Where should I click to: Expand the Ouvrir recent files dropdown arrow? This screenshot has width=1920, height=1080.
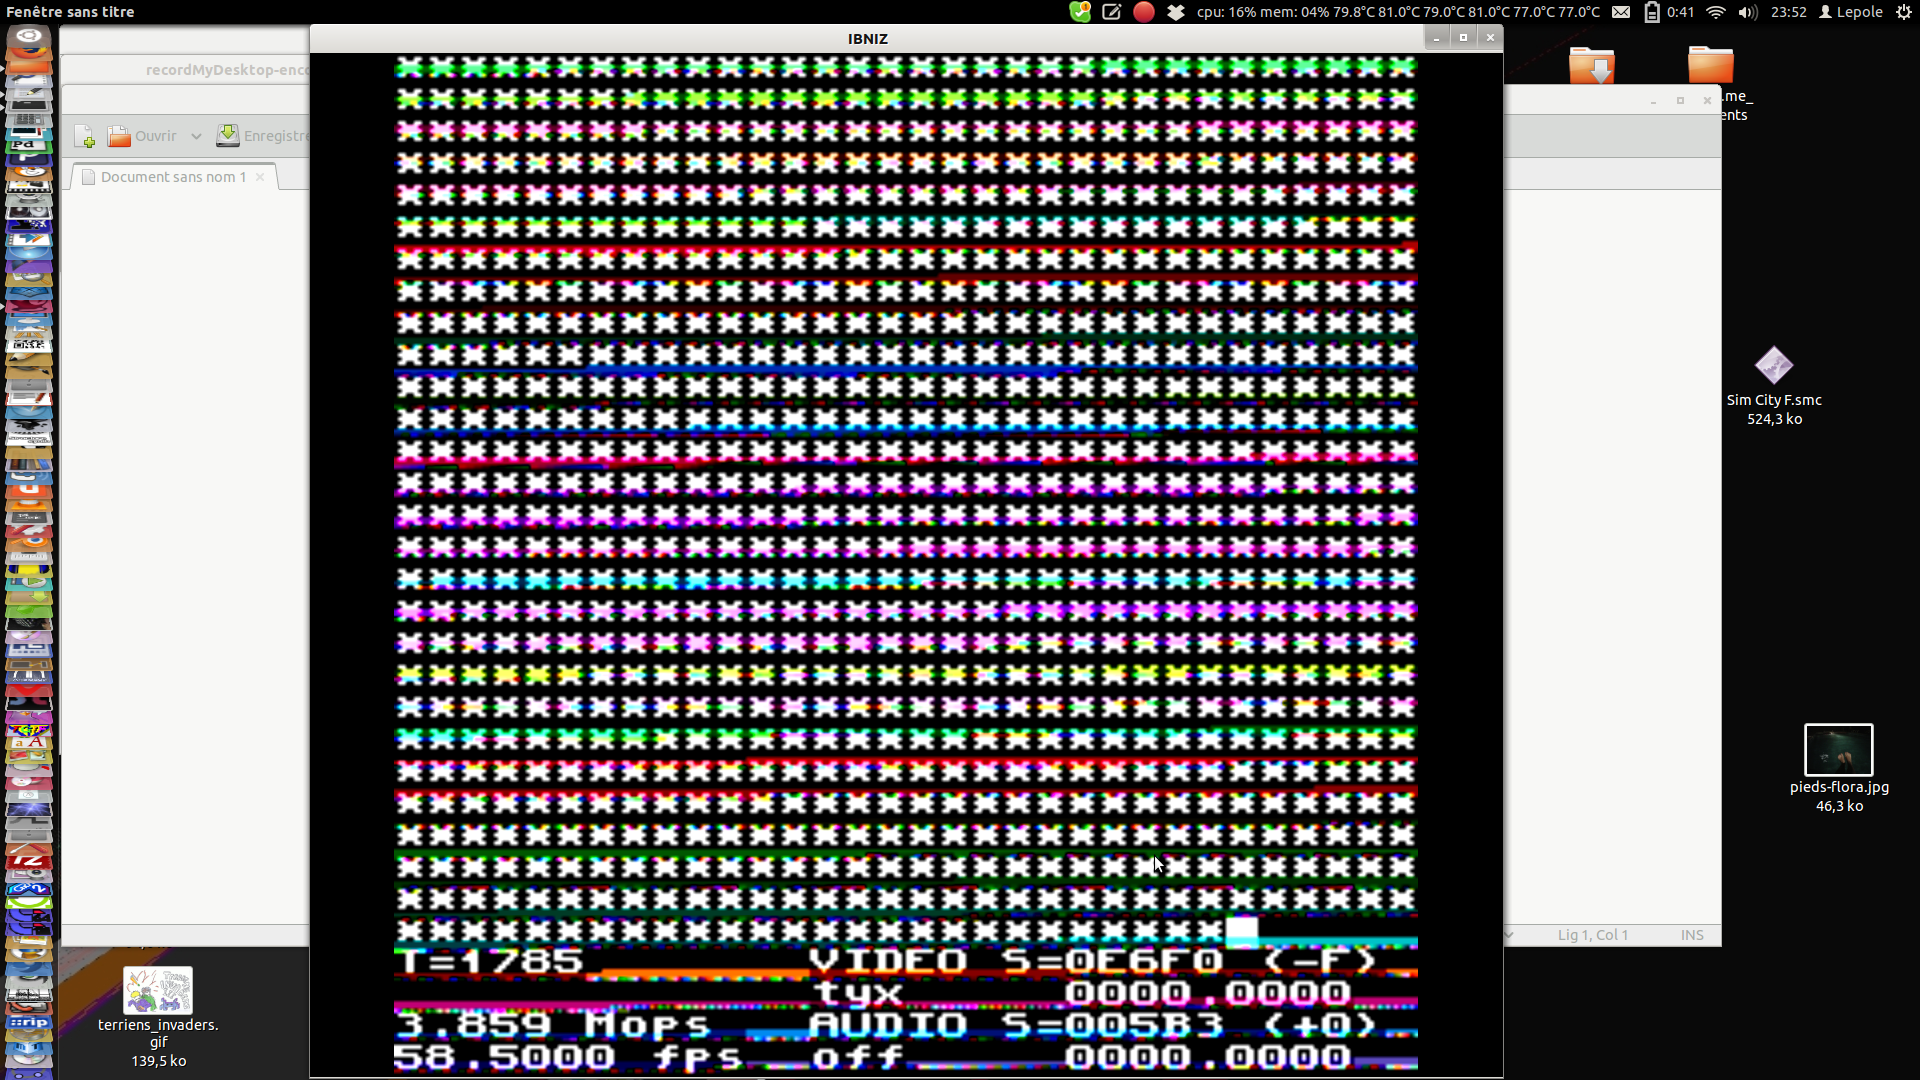pyautogui.click(x=196, y=136)
